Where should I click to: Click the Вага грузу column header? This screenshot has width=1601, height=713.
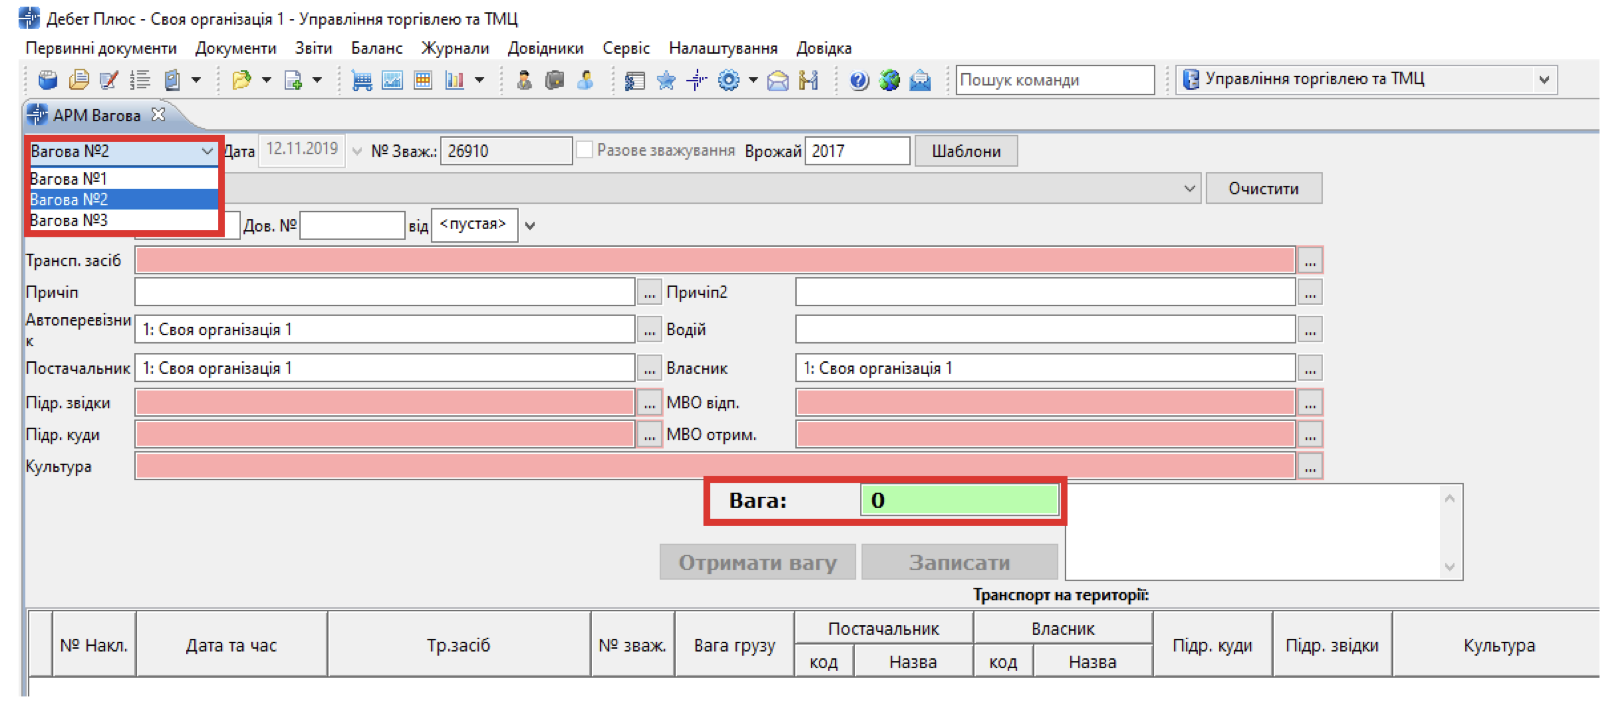point(734,645)
